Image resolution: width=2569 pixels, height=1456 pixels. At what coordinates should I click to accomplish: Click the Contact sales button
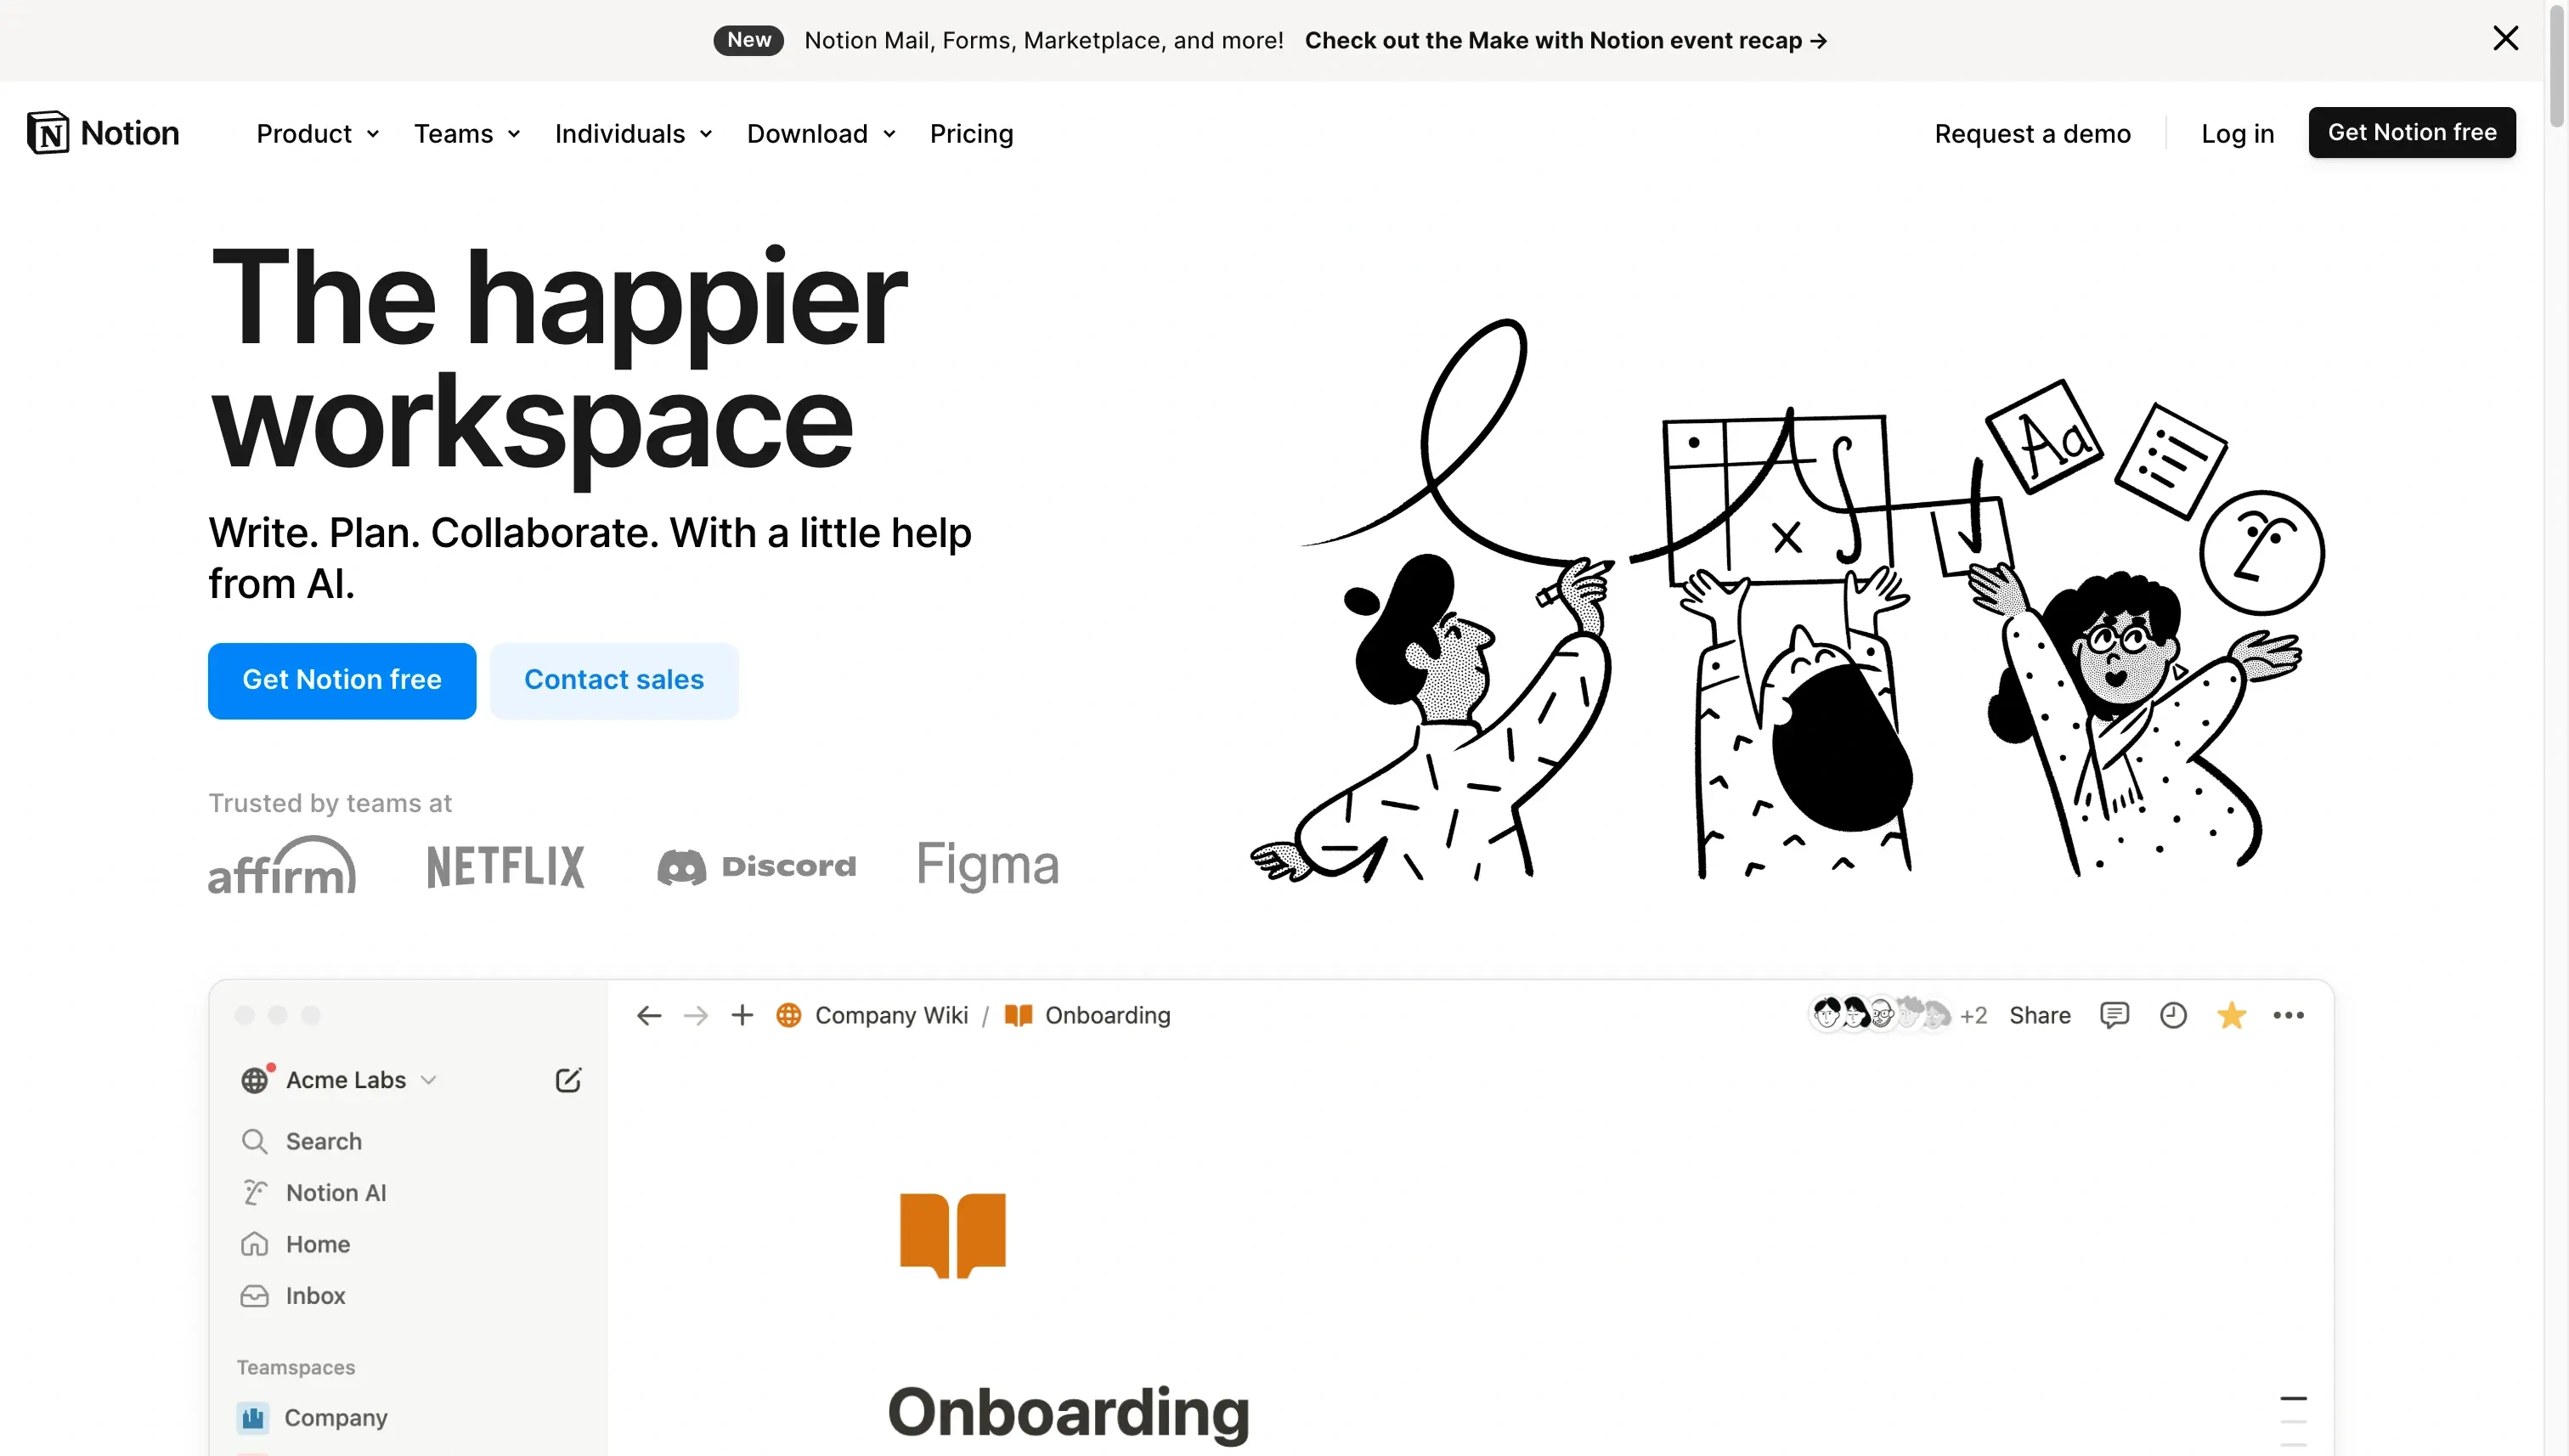614,680
